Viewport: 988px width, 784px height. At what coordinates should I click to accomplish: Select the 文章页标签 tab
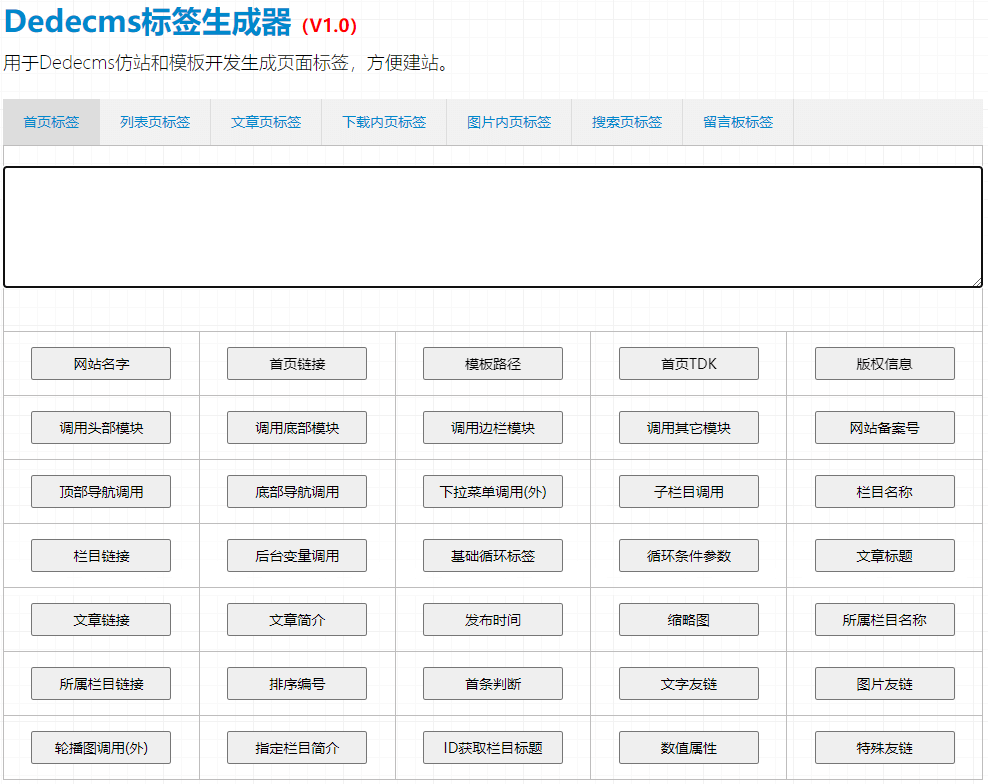click(266, 122)
